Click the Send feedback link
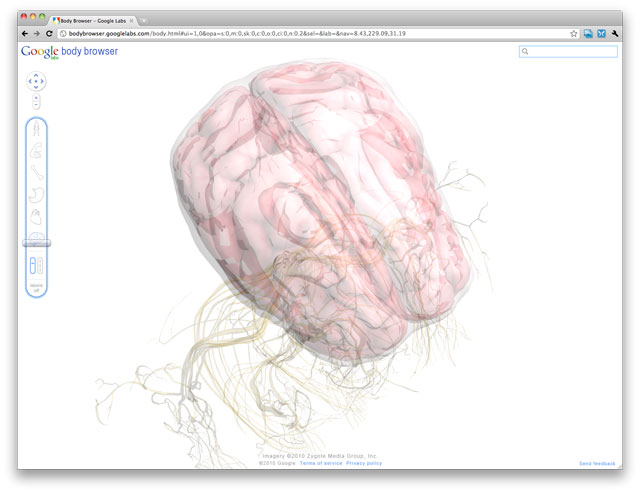Image resolution: width=640 pixels, height=493 pixels. pyautogui.click(x=597, y=464)
